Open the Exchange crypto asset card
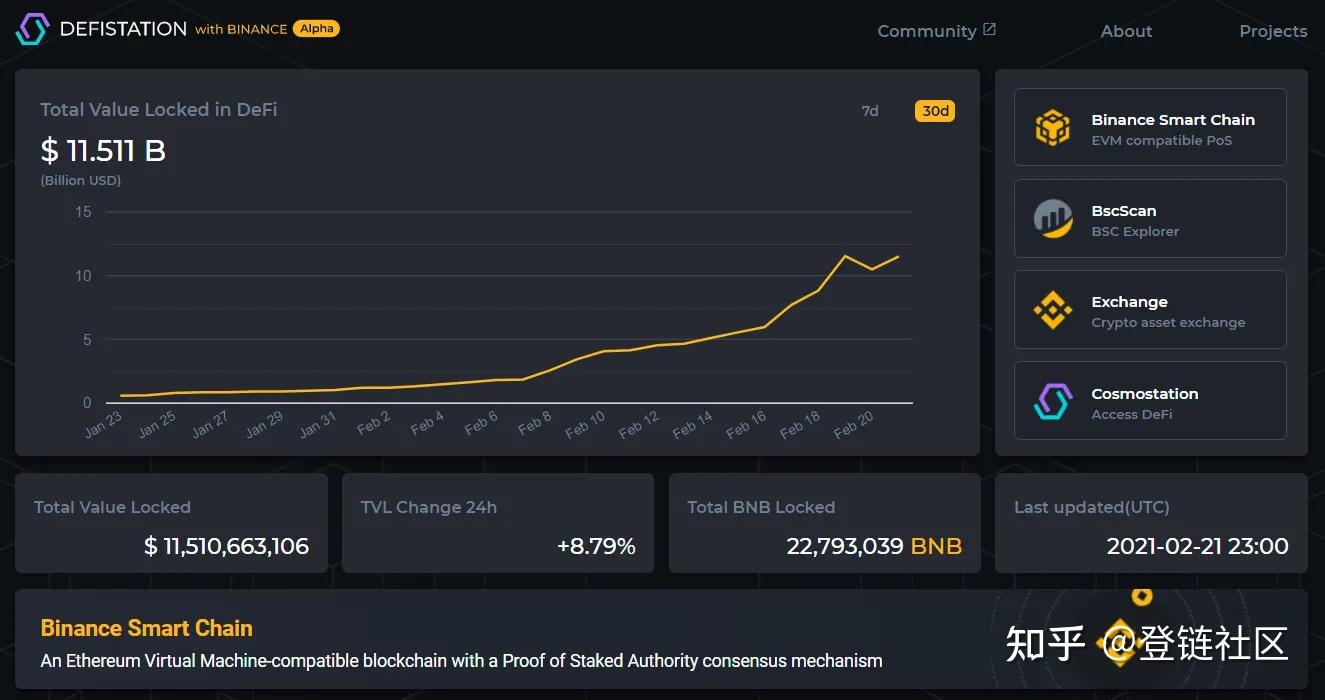 [1150, 309]
